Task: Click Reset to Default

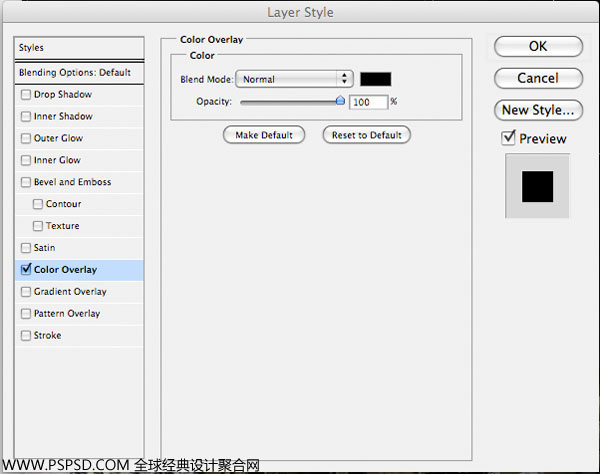Action: [x=367, y=135]
